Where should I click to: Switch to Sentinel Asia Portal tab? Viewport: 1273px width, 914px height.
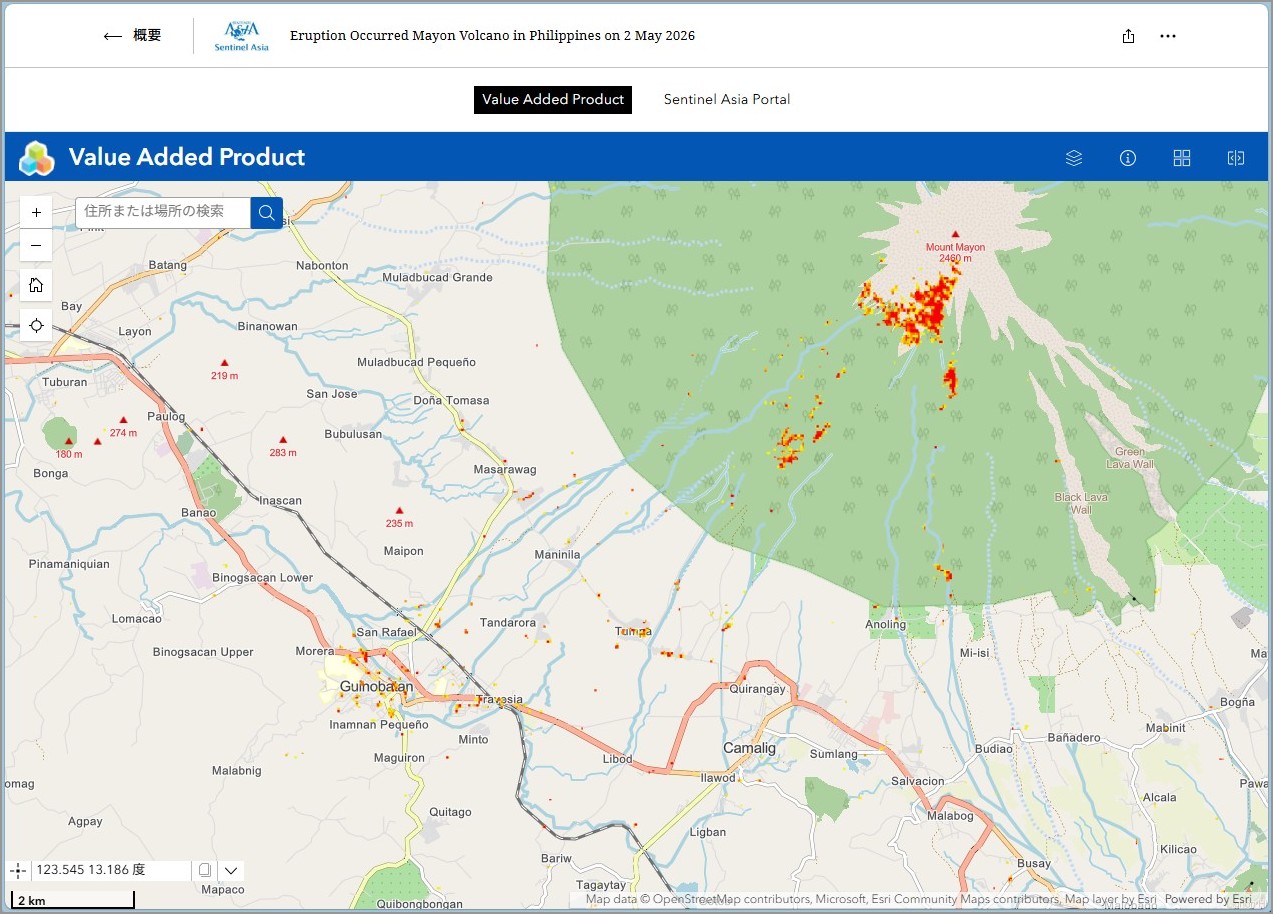(x=727, y=99)
